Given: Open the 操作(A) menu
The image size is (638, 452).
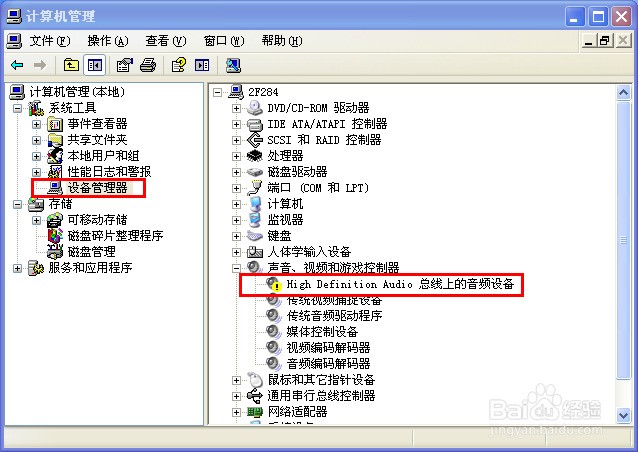Looking at the screenshot, I should [108, 41].
